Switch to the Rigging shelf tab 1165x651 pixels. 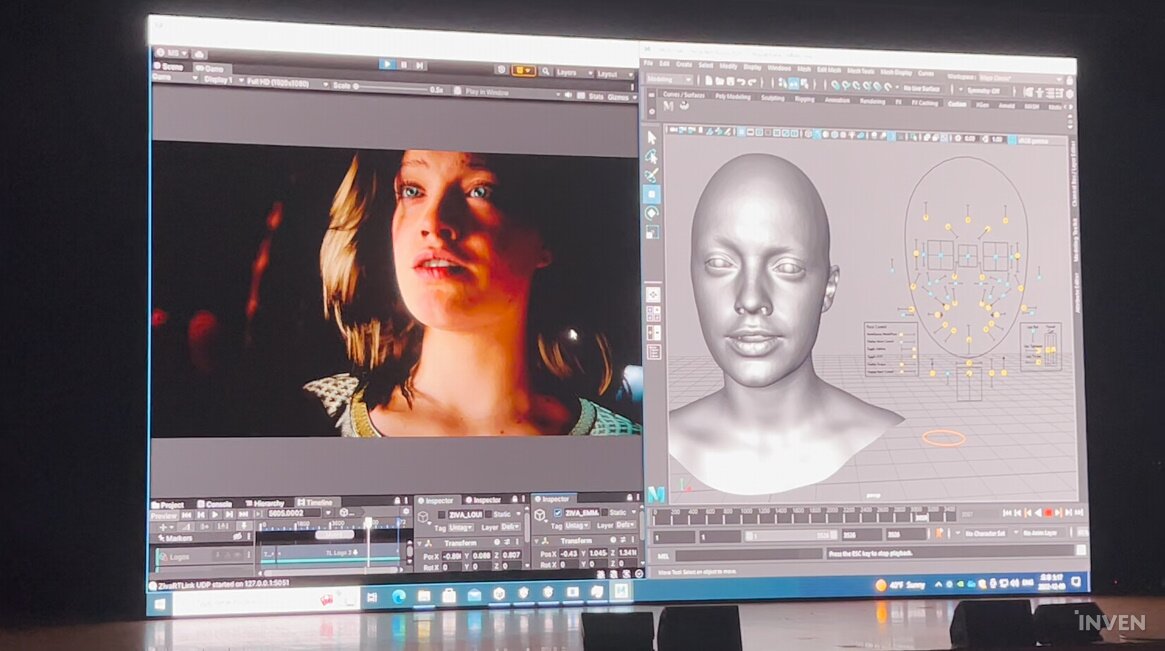click(803, 99)
